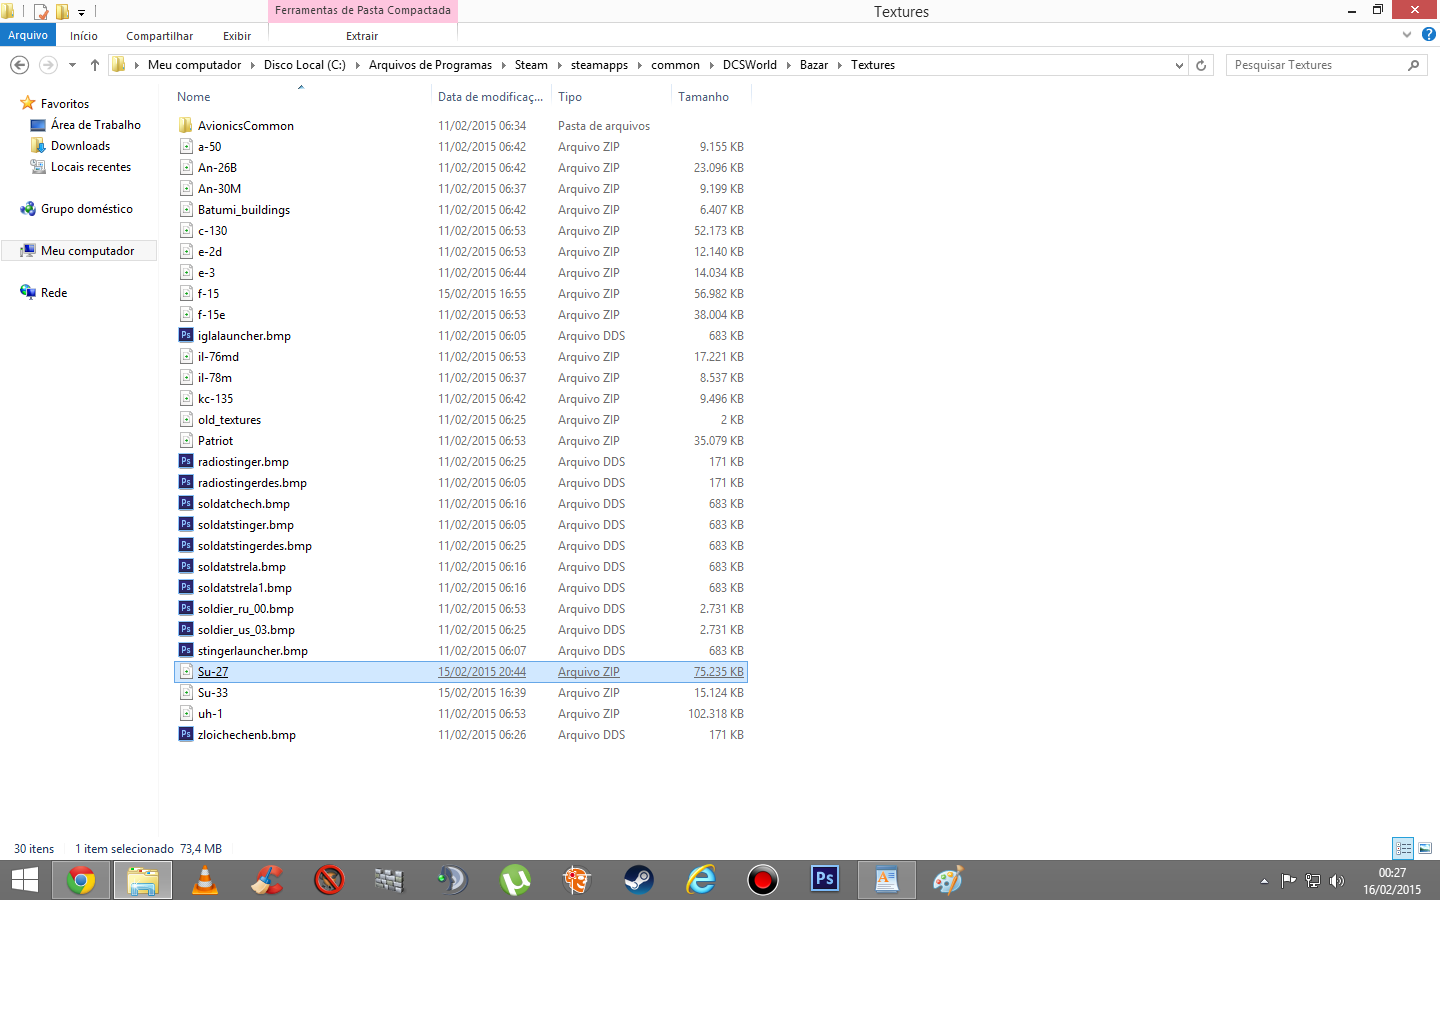The width and height of the screenshot is (1440, 1024).
Task: Sort by the Tamanho column header
Action: [x=711, y=97]
